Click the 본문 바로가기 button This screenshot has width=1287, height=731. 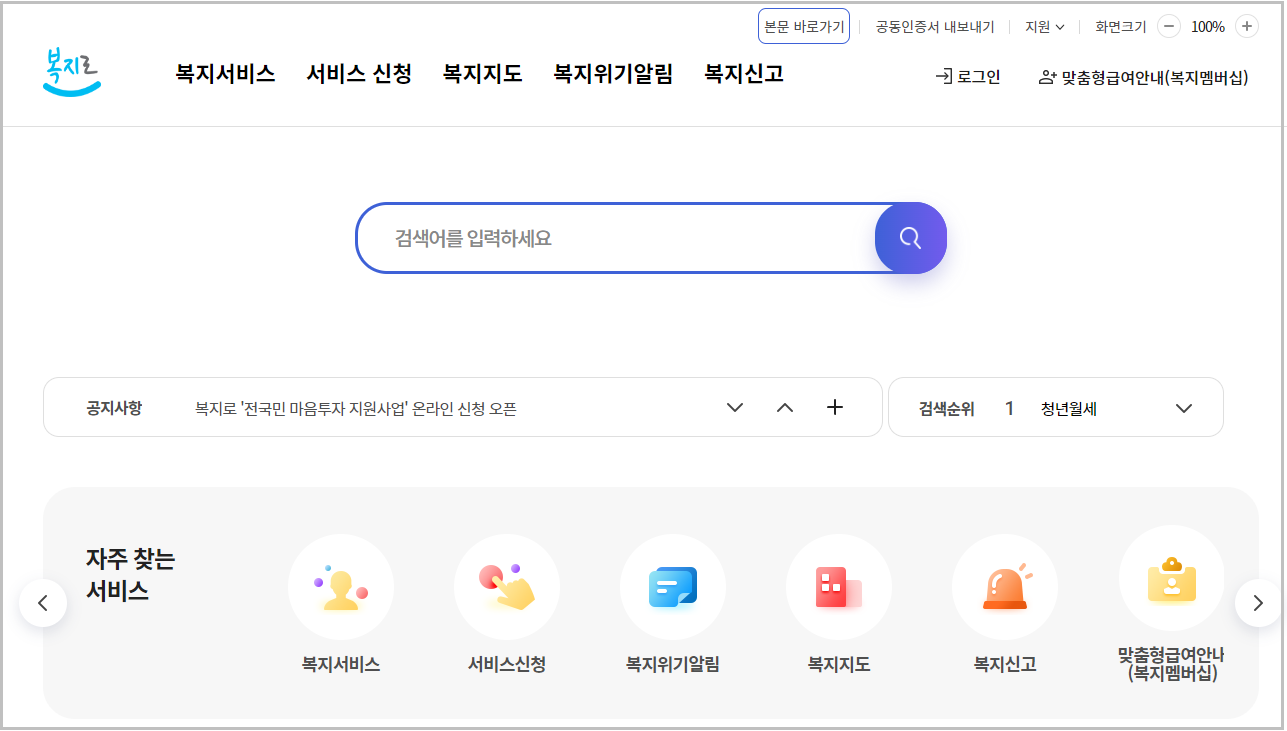[x=803, y=26]
